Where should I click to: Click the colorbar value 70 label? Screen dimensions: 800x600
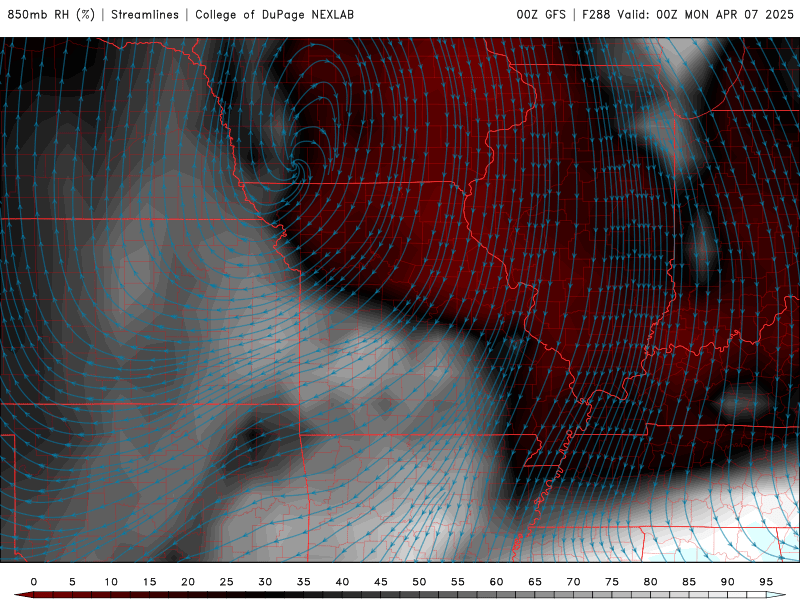[x=573, y=582]
